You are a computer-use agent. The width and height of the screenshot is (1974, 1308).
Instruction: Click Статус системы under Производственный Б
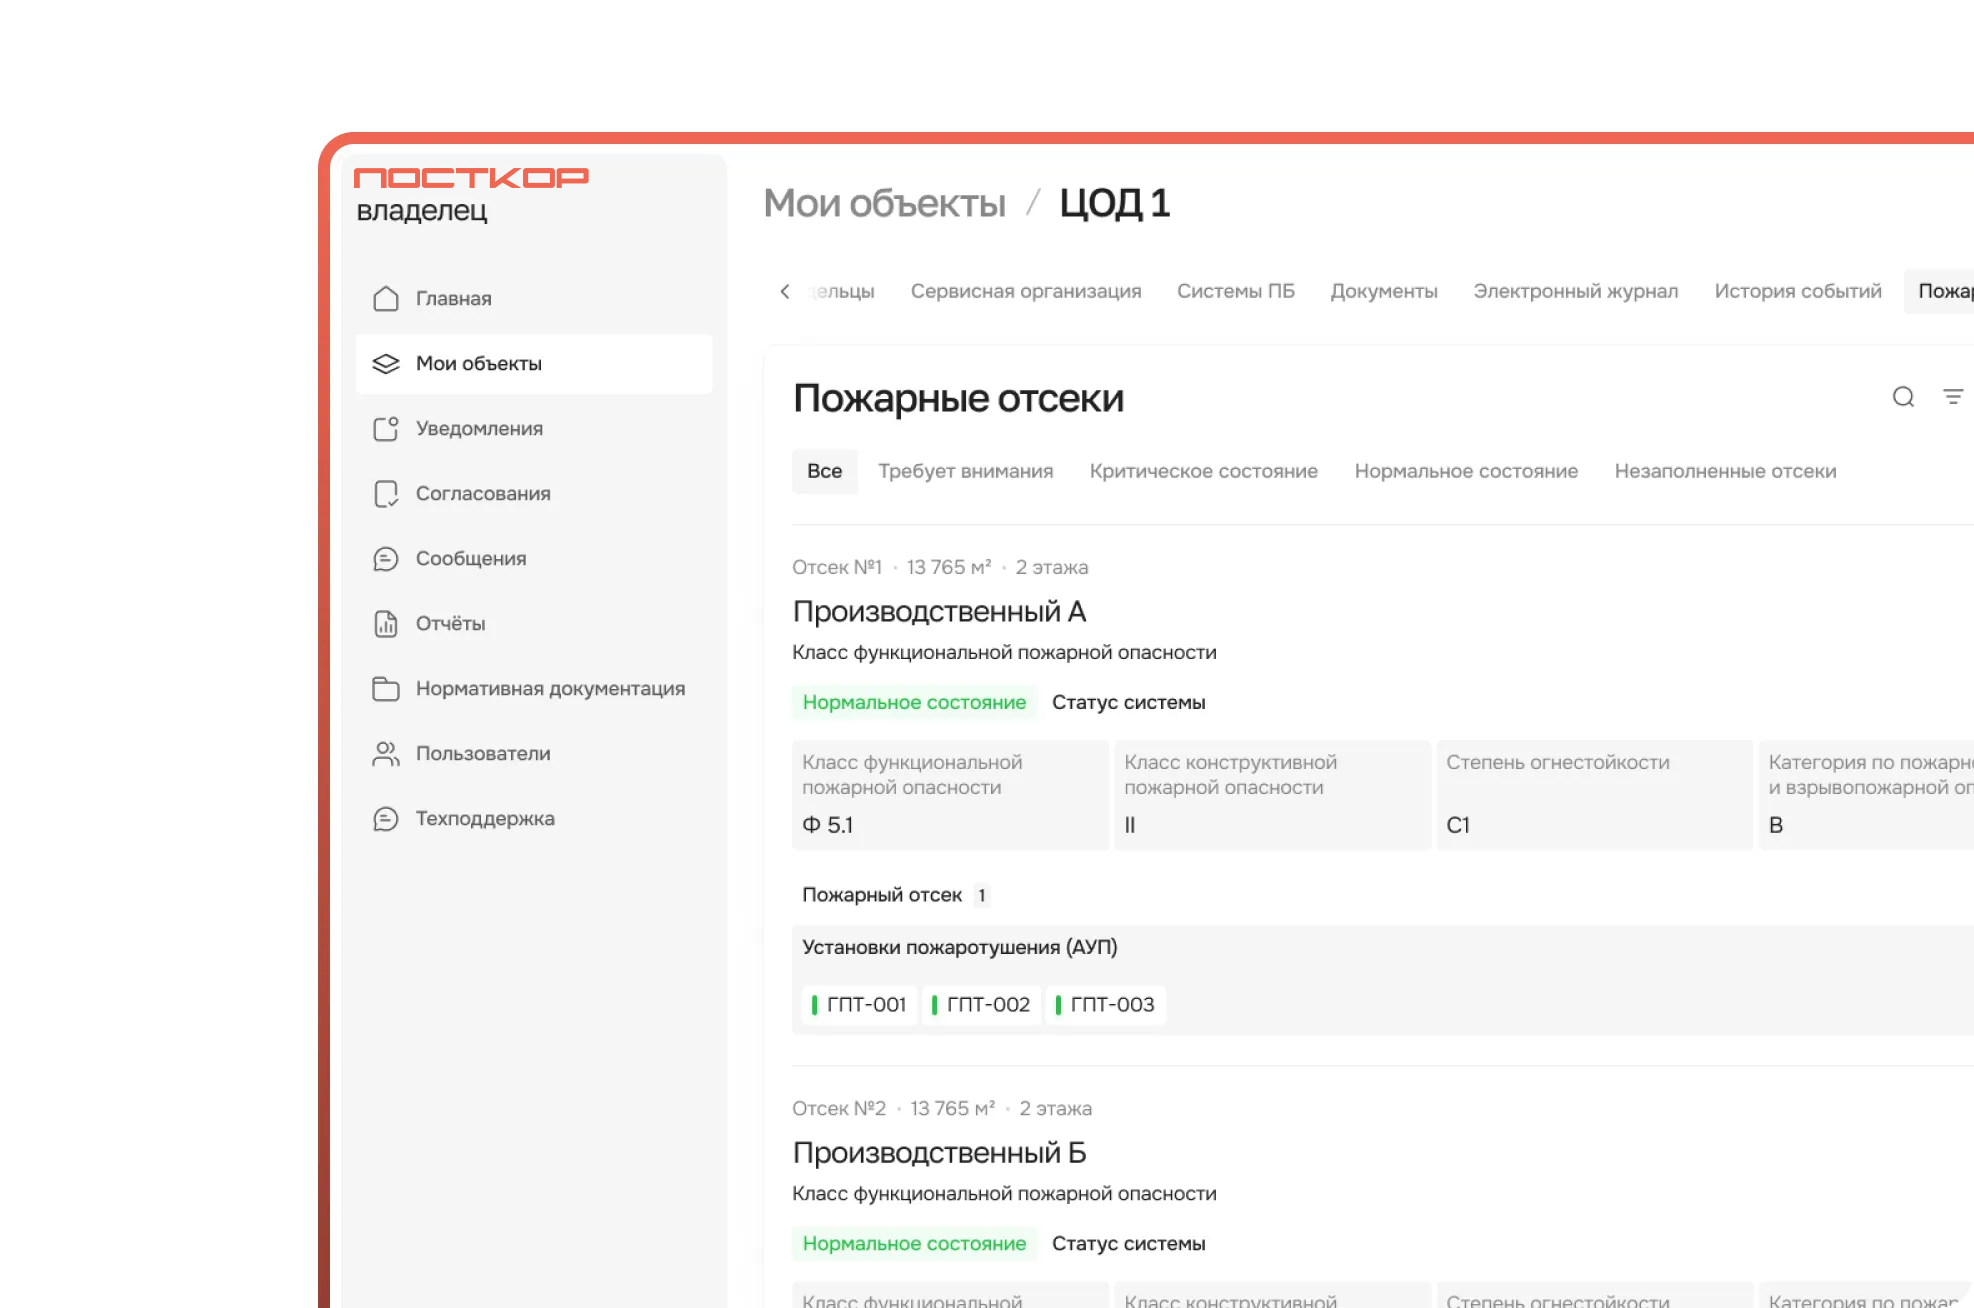[1128, 1243]
